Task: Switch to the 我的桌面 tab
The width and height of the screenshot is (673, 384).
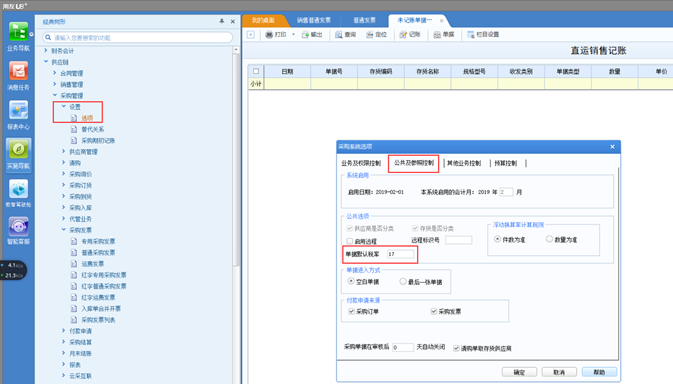Action: [x=263, y=20]
